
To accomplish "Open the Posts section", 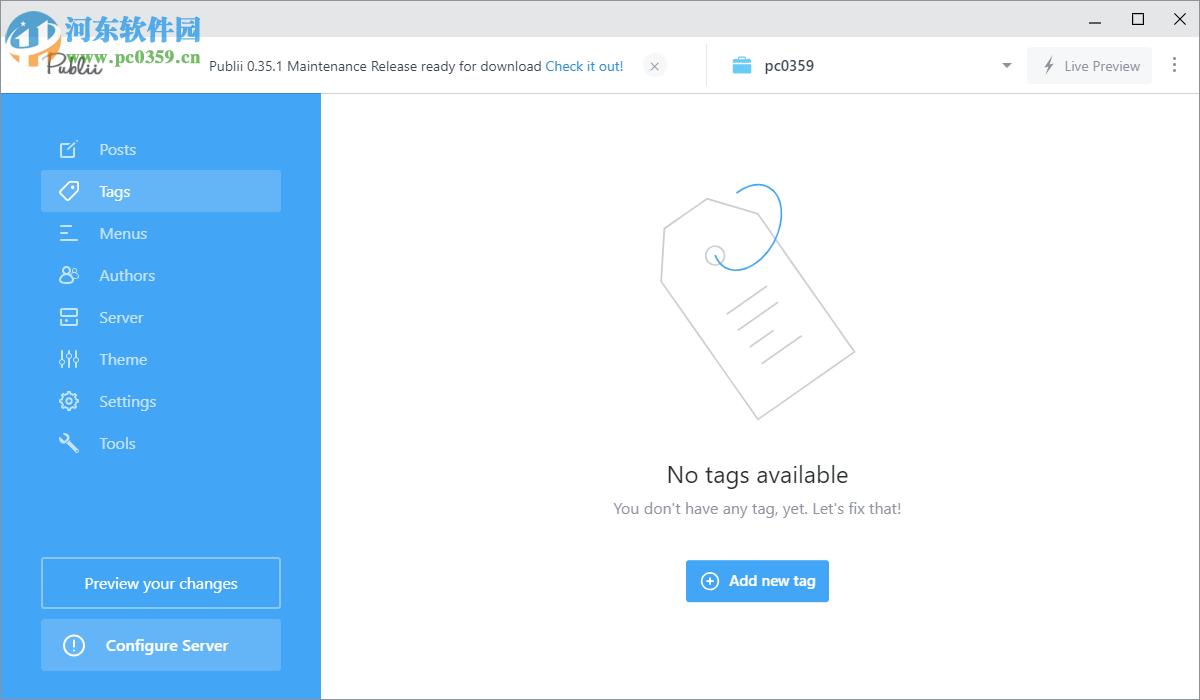I will point(161,149).
